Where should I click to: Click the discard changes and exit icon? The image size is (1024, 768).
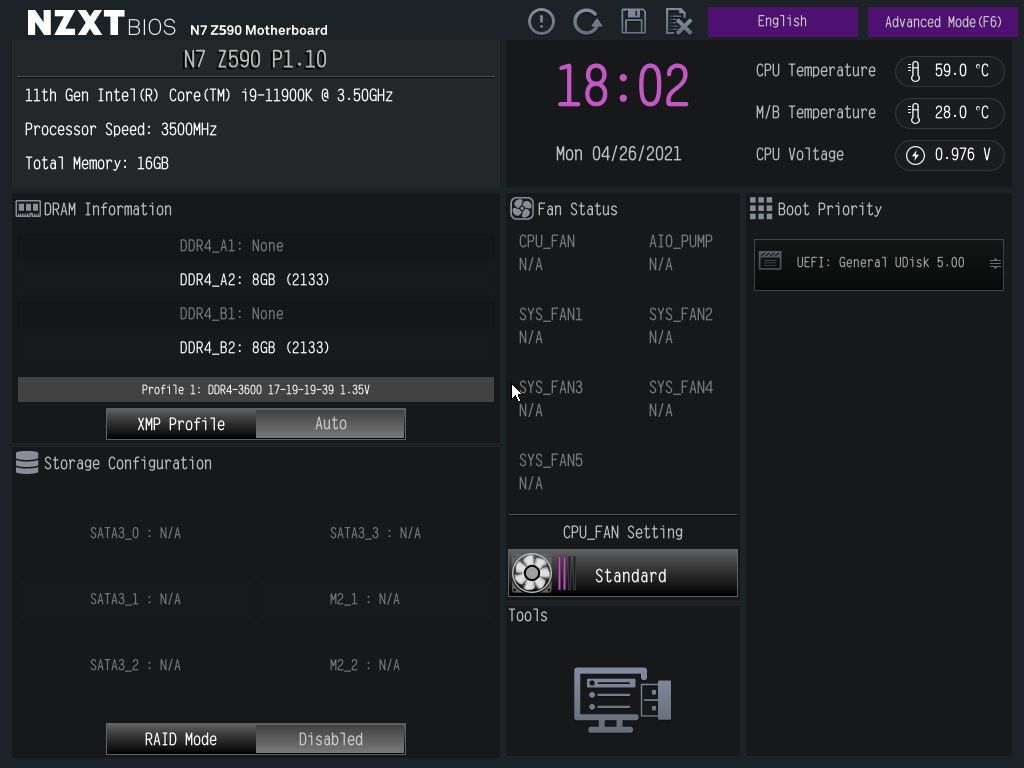(x=679, y=22)
